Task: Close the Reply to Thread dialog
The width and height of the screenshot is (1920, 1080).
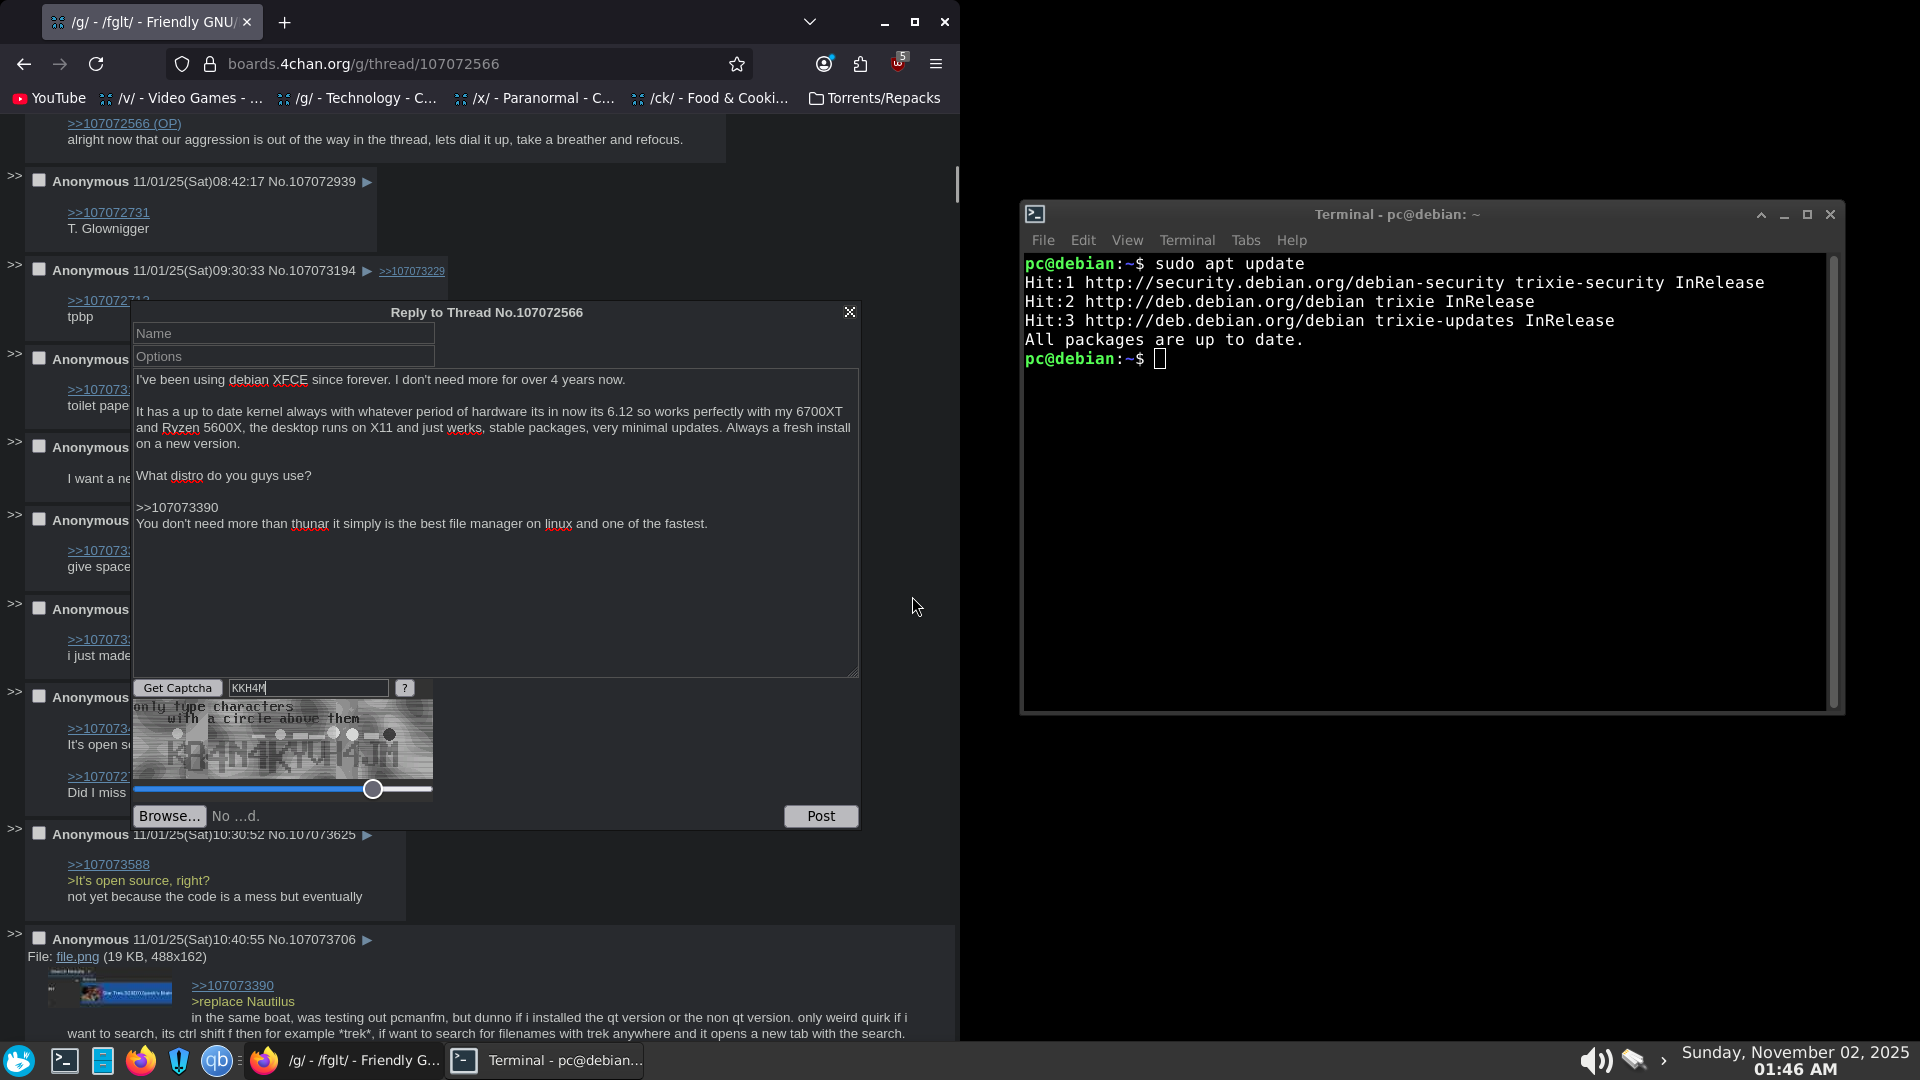Action: (850, 312)
